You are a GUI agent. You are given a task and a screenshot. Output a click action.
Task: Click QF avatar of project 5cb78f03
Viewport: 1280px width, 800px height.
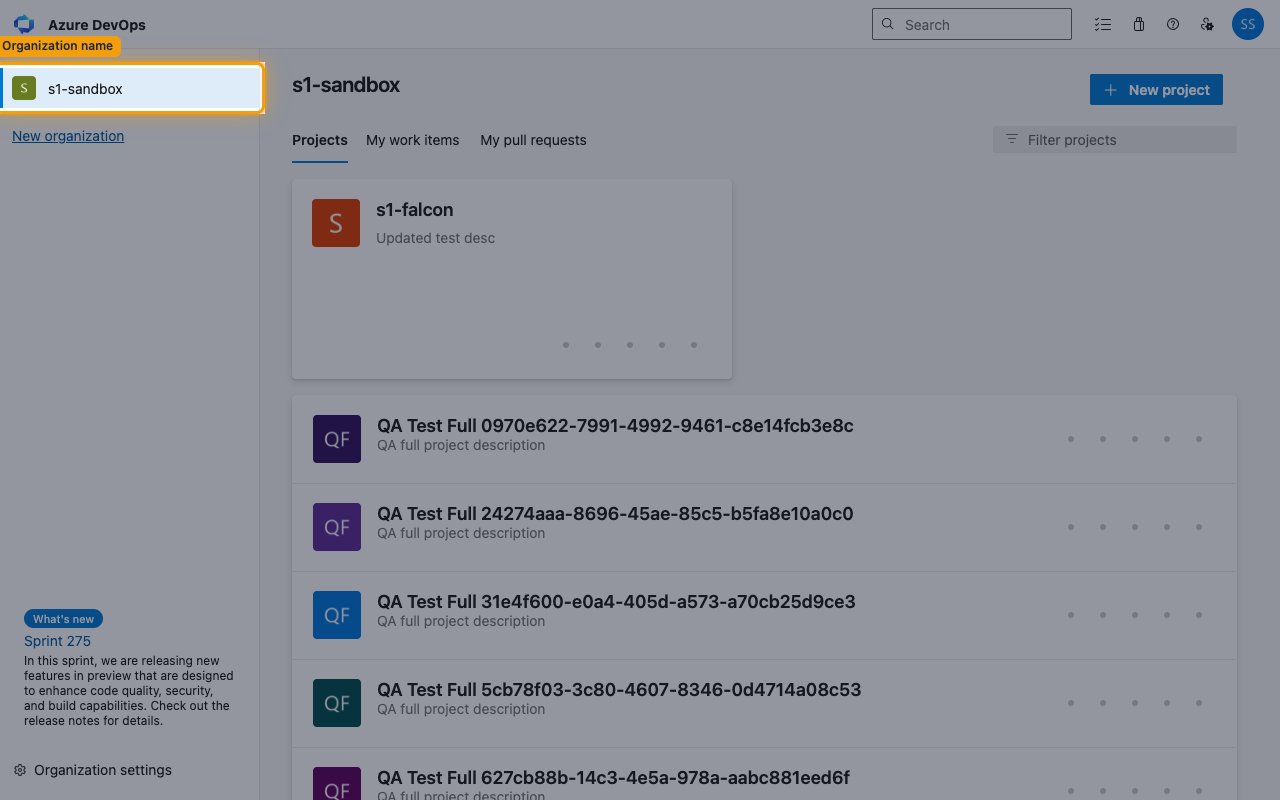pyautogui.click(x=337, y=702)
